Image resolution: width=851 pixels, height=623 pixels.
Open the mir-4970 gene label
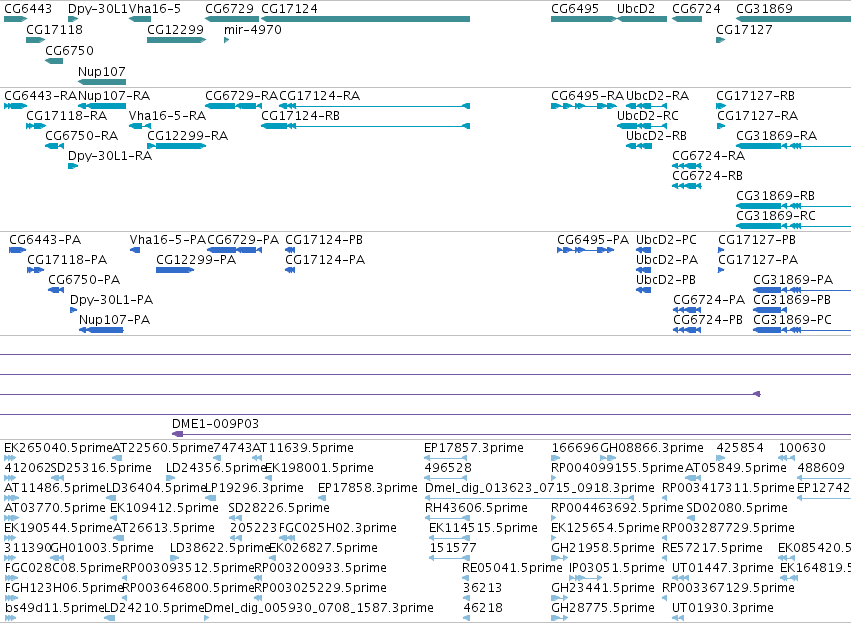[x=253, y=29]
